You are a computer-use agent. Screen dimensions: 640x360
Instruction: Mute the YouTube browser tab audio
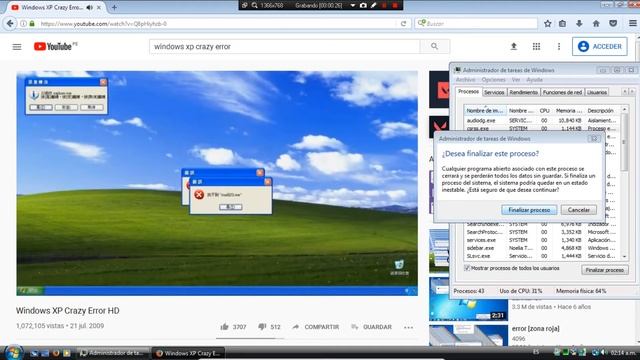pyautogui.click(x=89, y=7)
